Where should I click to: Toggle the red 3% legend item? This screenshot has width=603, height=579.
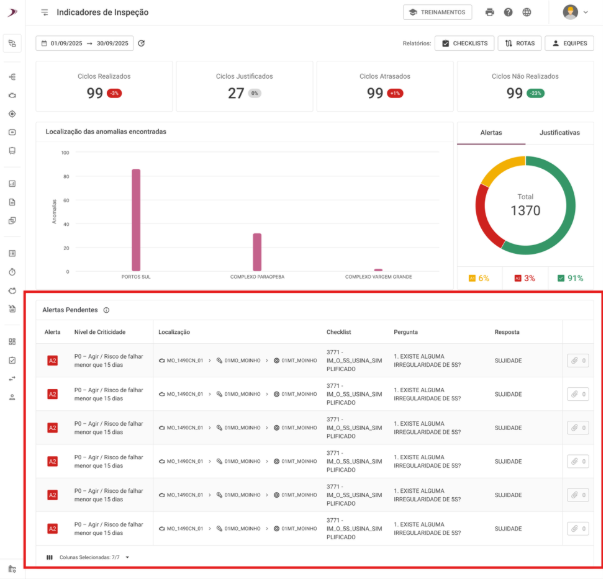[524, 278]
